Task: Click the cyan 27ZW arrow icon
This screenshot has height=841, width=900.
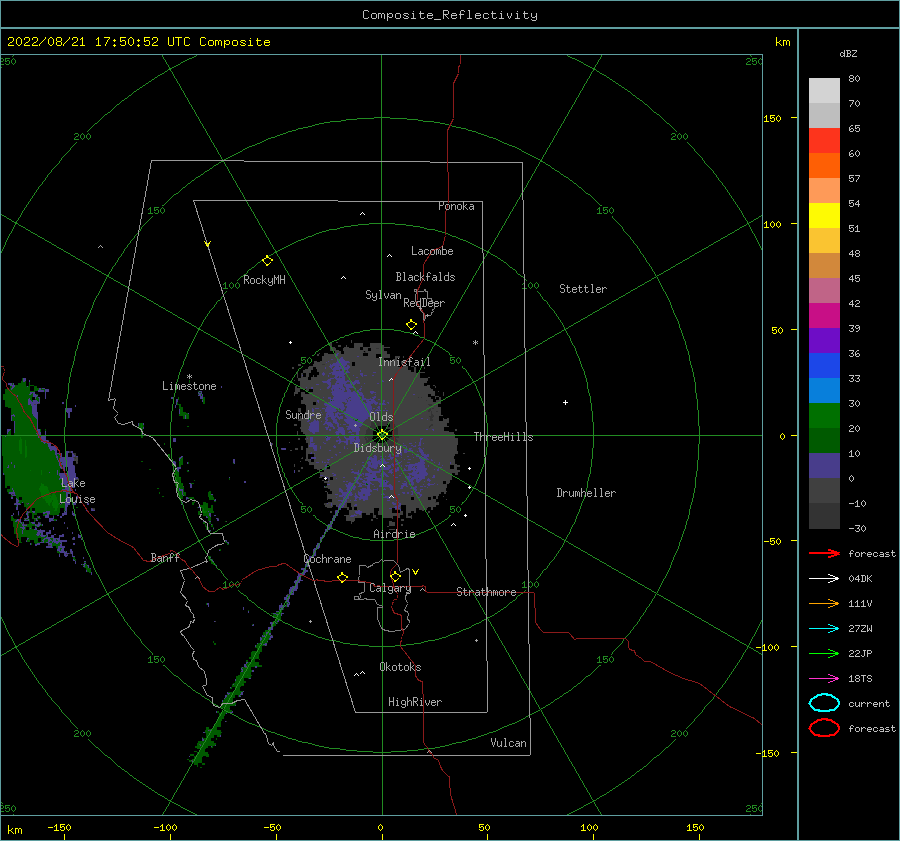Action: pos(824,629)
